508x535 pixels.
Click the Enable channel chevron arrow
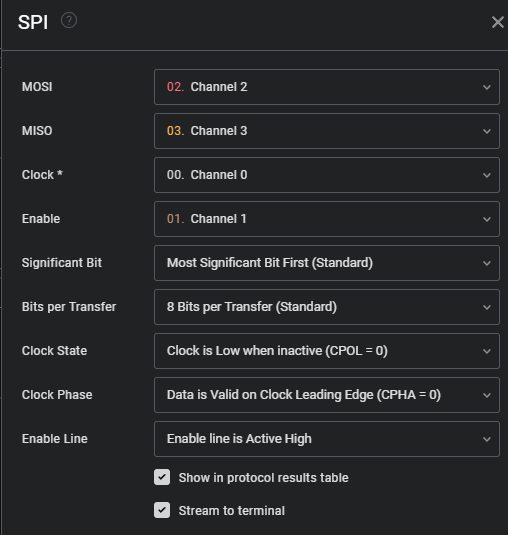487,219
